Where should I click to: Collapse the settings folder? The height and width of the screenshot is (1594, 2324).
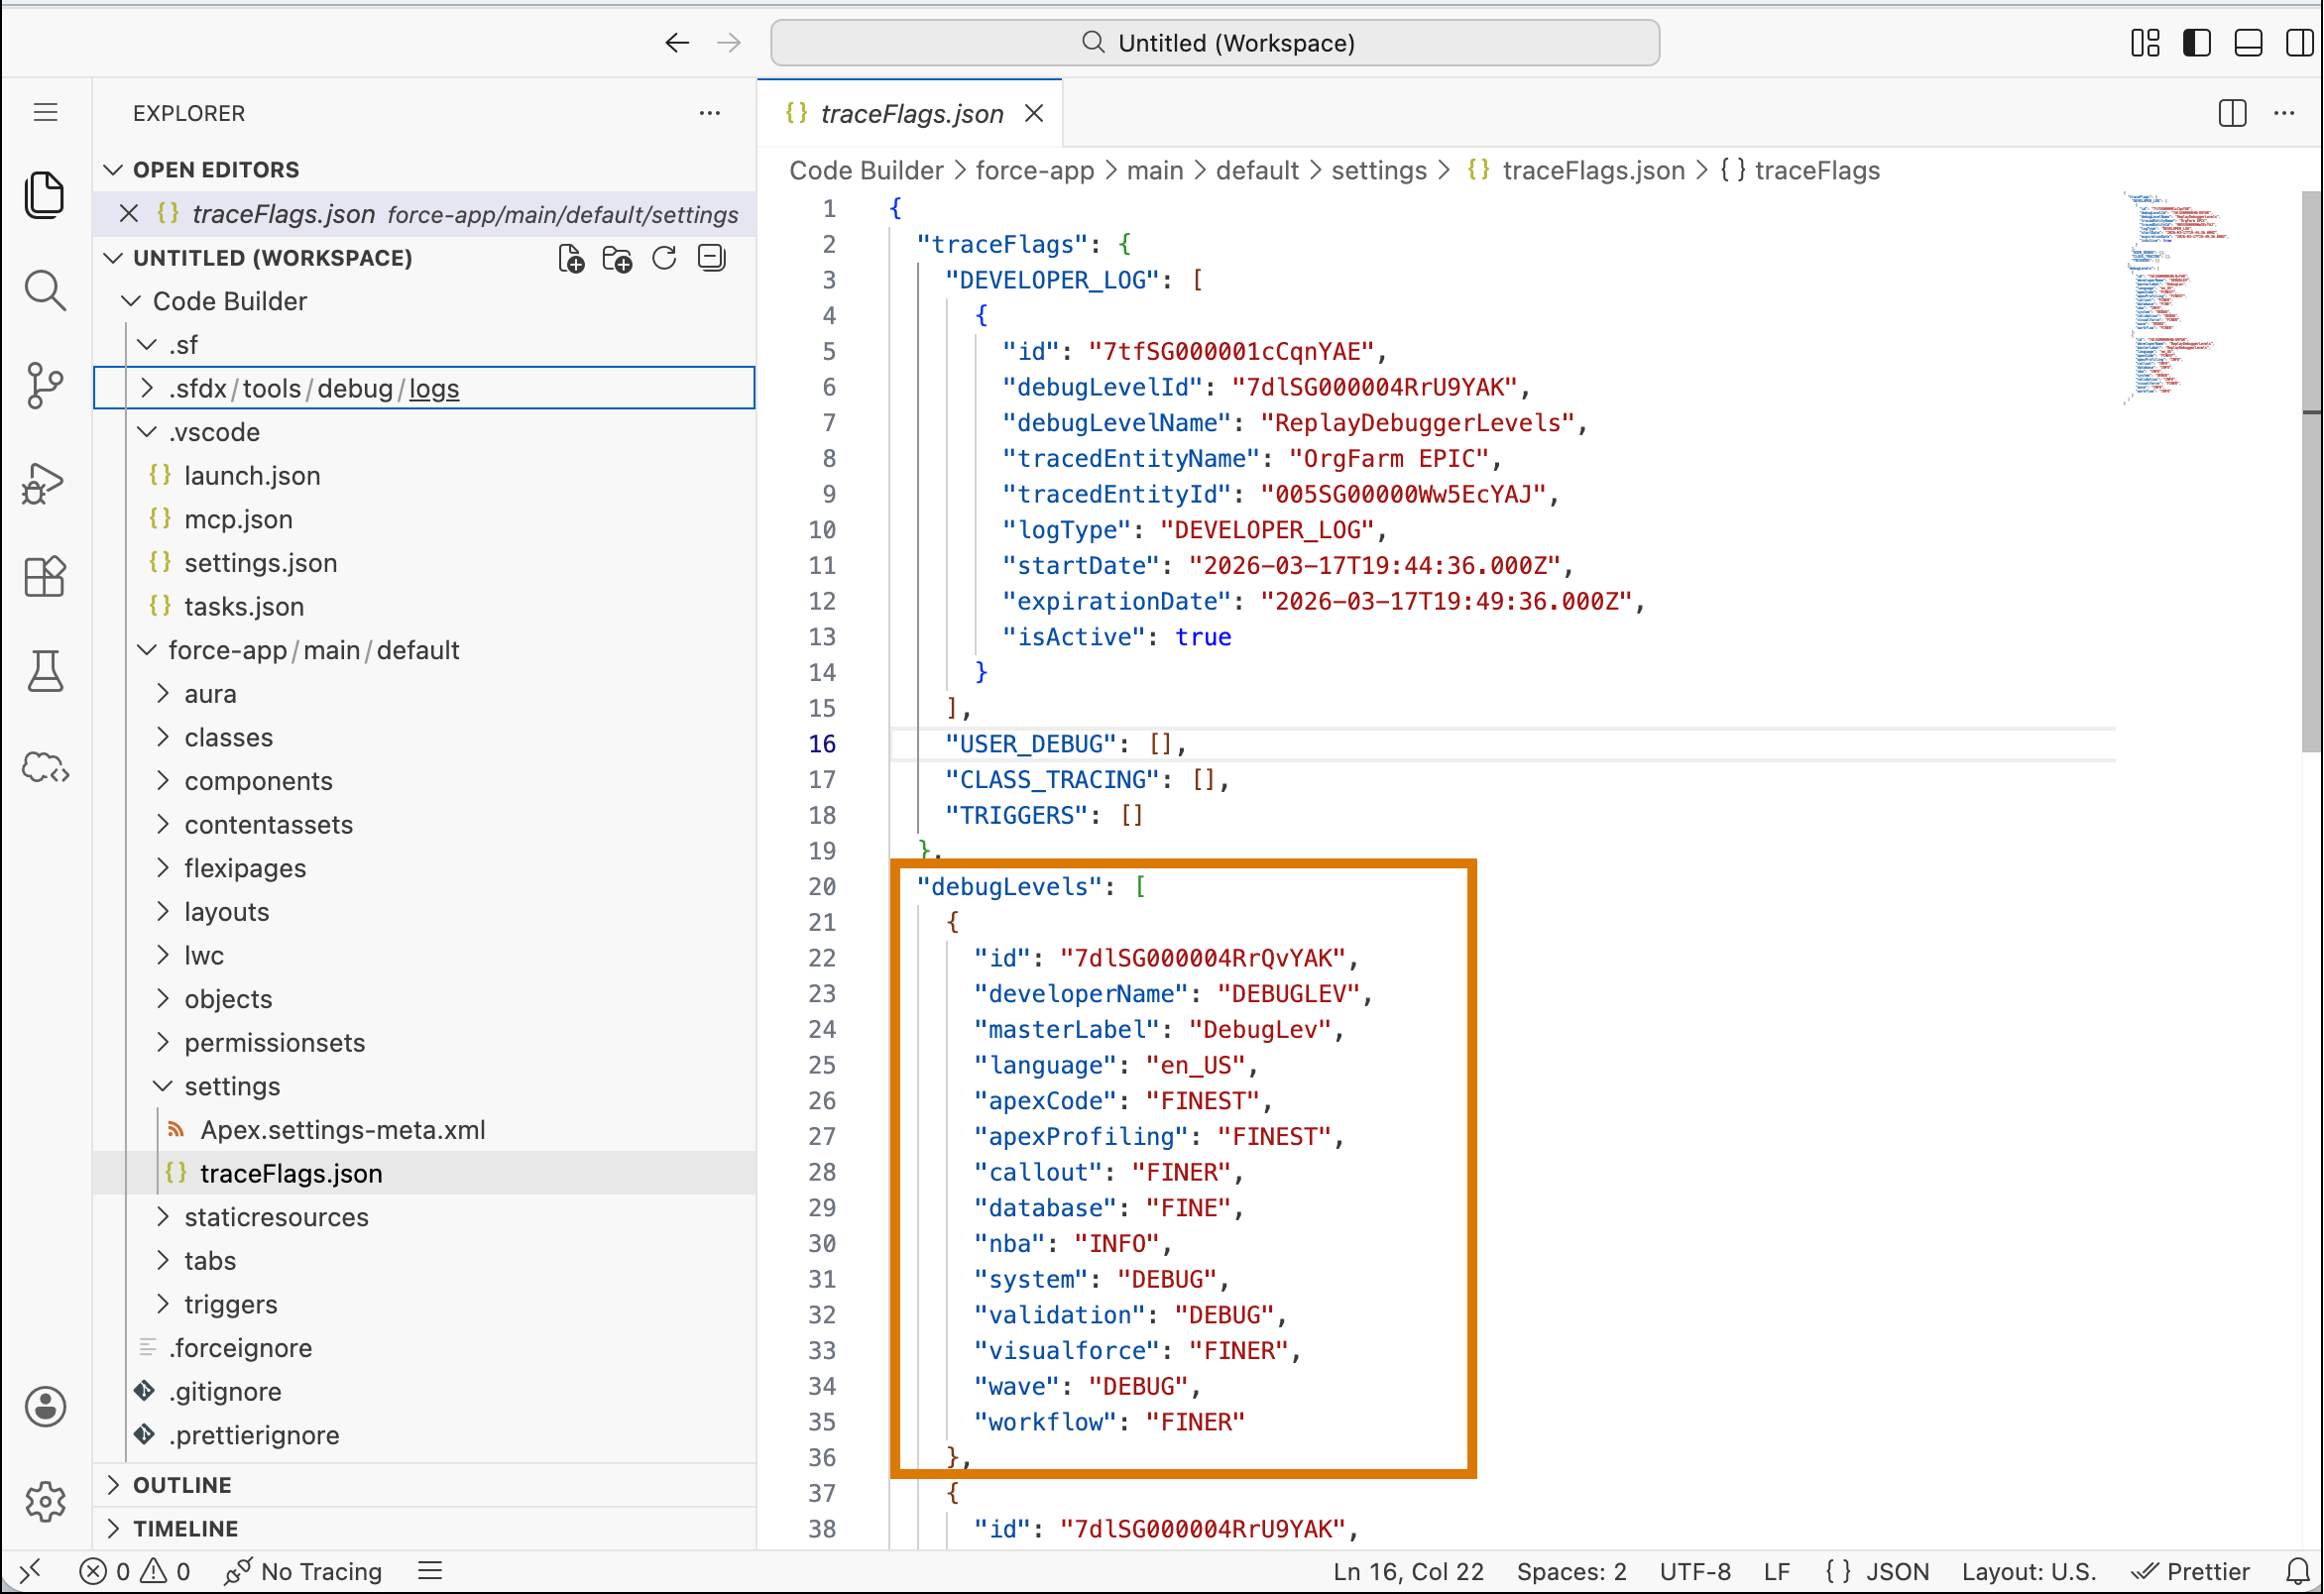[x=425, y=1086]
